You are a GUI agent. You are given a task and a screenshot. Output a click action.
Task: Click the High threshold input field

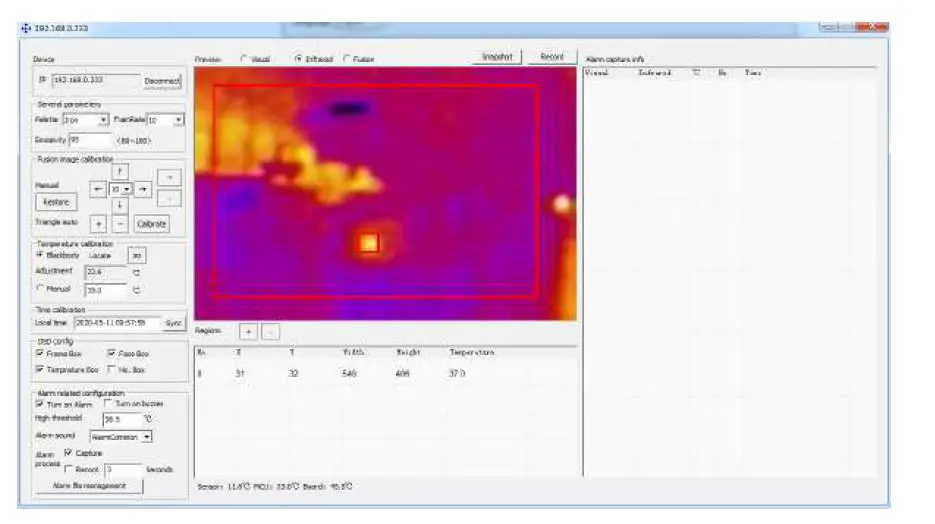click(123, 419)
